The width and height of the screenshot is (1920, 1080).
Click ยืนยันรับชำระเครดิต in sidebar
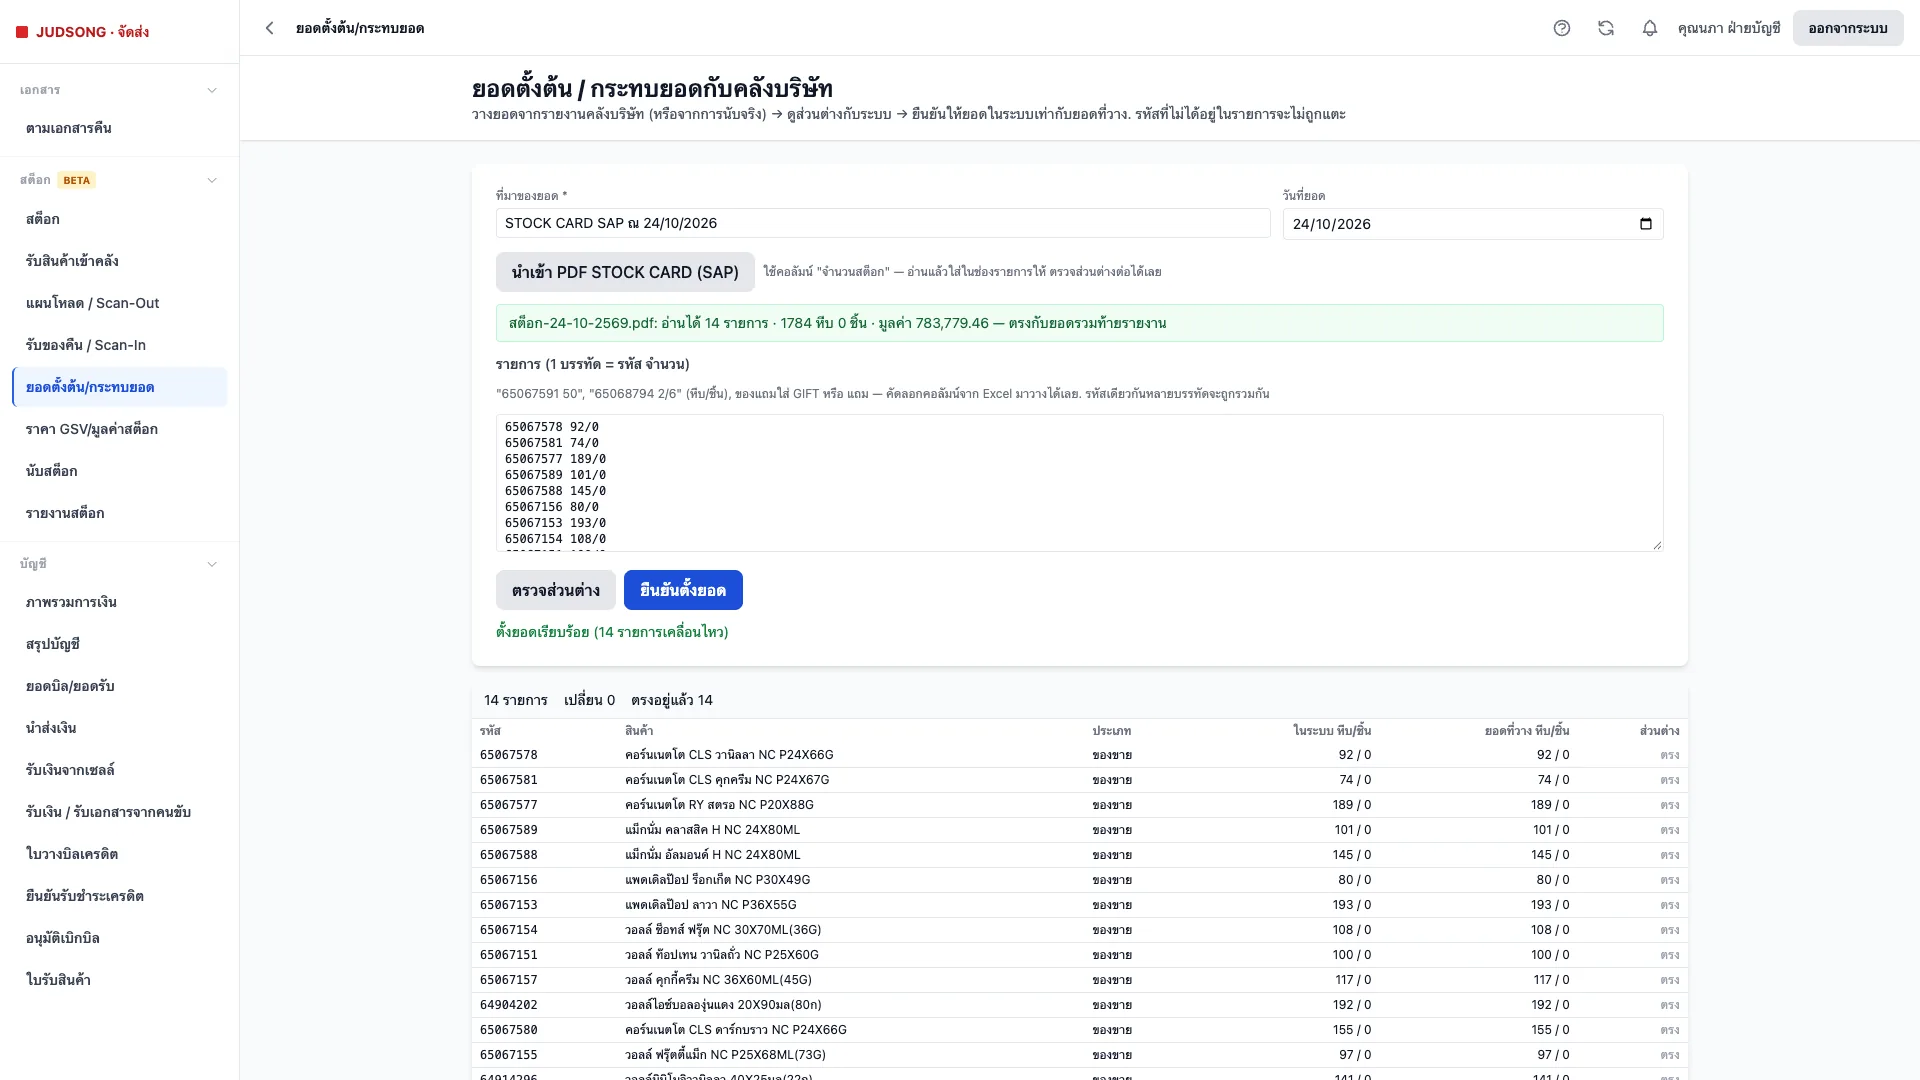[x=119, y=896]
